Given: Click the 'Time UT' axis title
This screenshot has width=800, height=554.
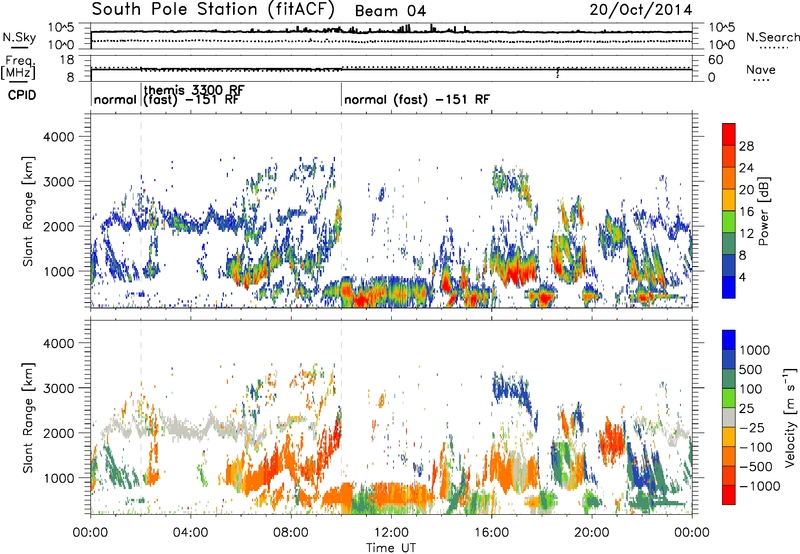Looking at the screenshot, I should 391,548.
